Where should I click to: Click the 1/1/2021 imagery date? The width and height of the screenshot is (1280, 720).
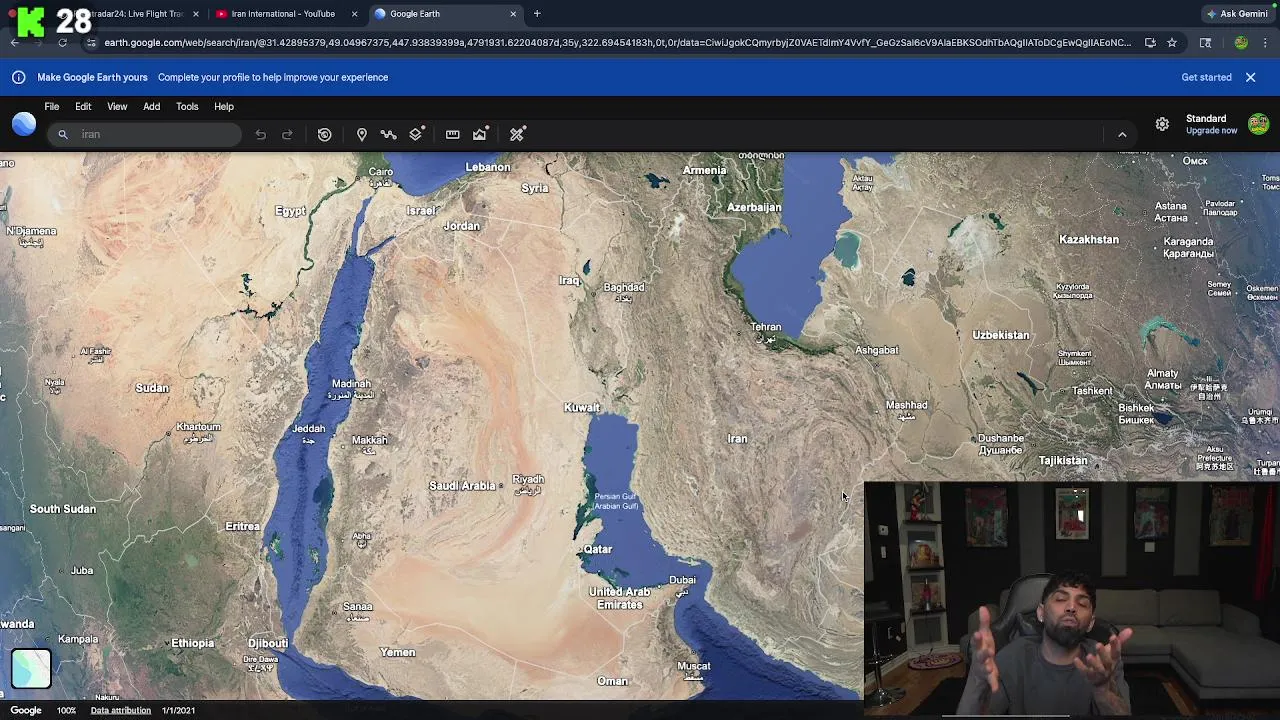(179, 710)
